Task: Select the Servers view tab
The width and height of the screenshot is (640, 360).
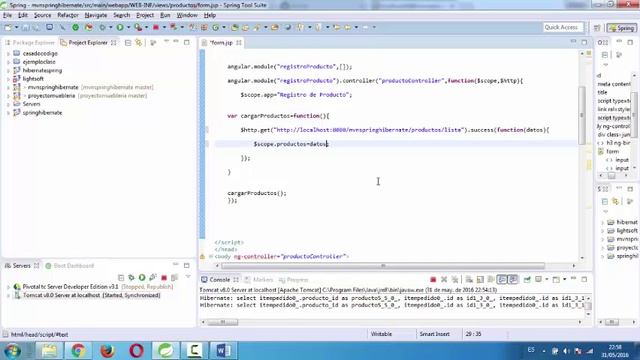Action: point(22,266)
